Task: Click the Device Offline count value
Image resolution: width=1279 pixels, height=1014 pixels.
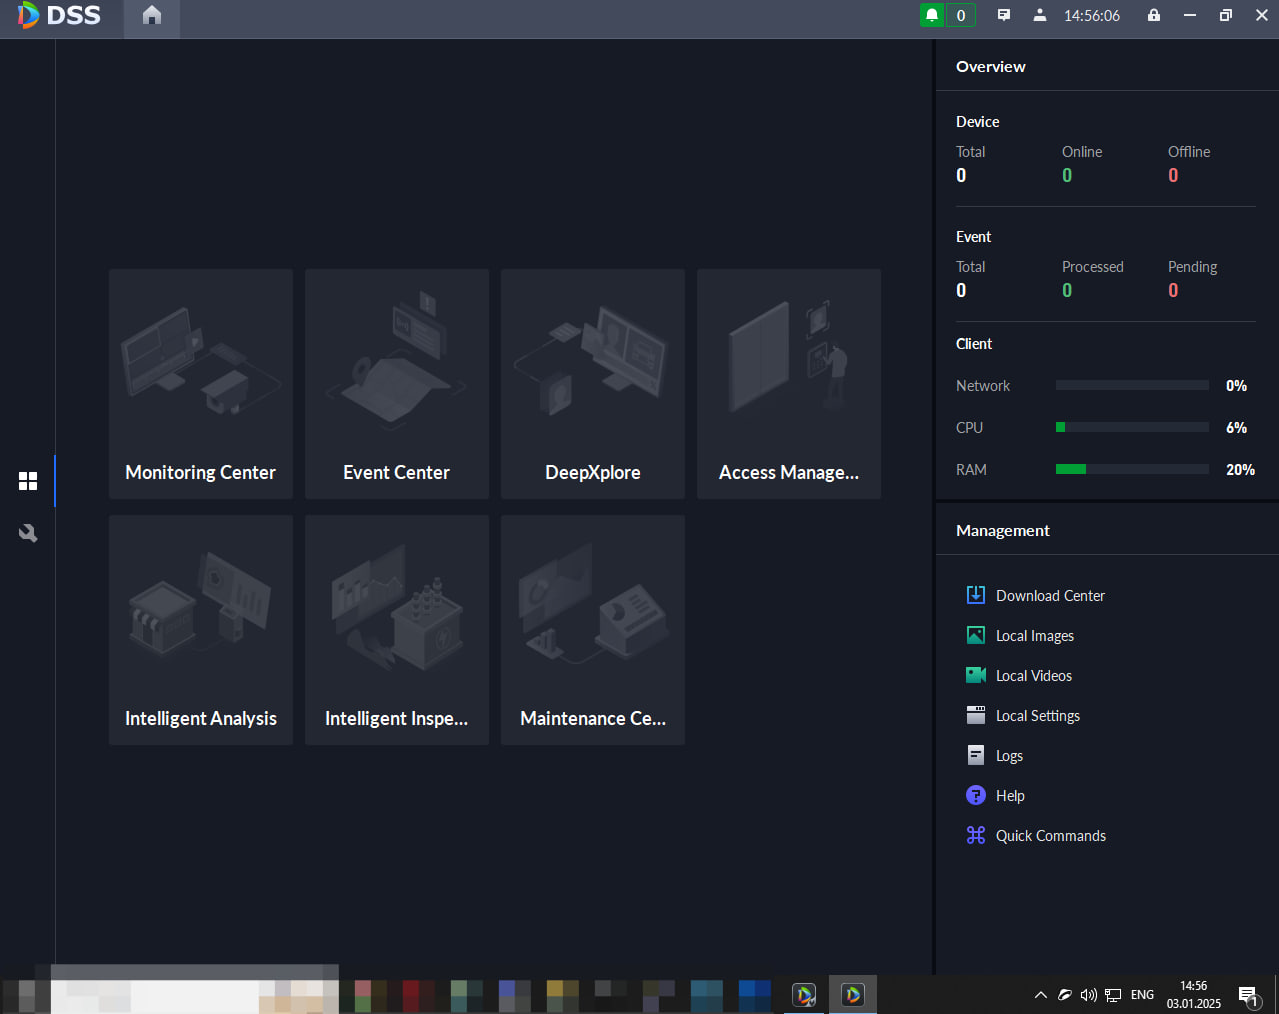Action: [1173, 175]
